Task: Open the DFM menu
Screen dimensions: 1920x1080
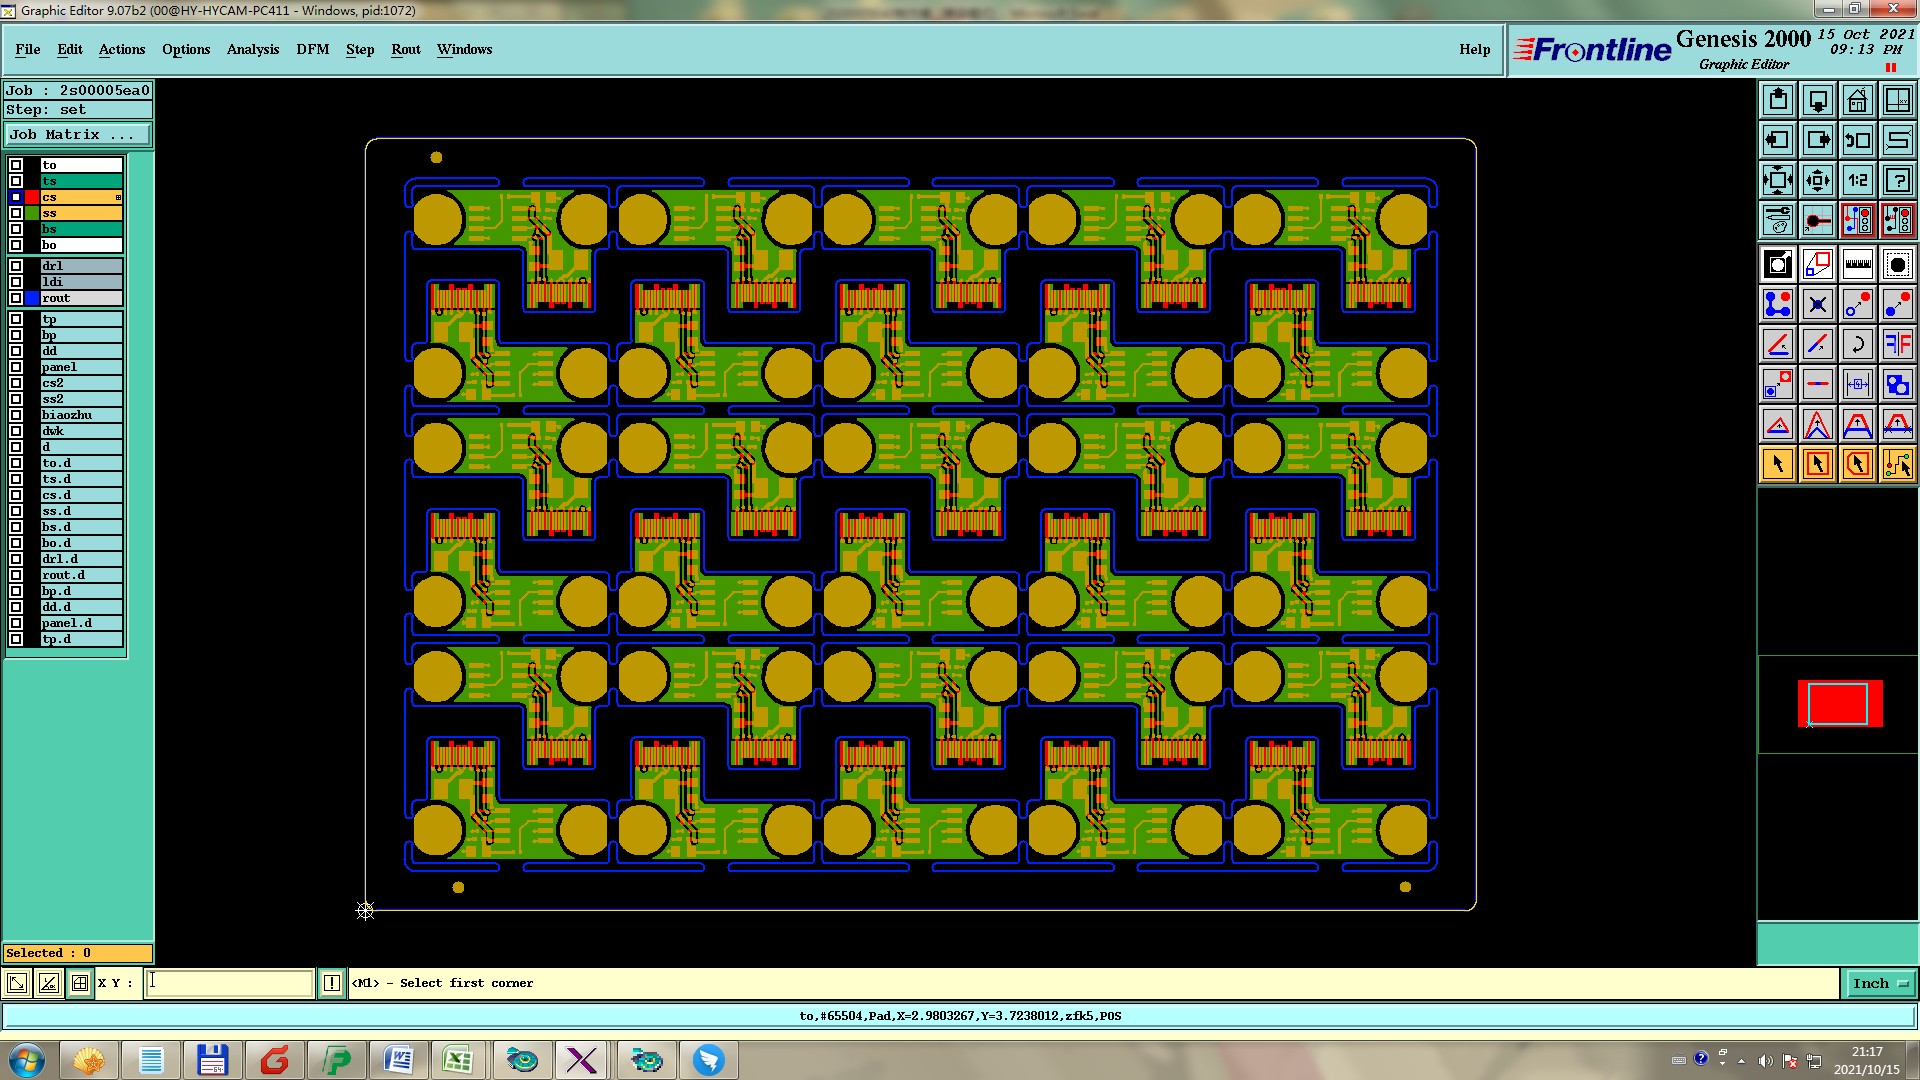Action: [x=312, y=49]
